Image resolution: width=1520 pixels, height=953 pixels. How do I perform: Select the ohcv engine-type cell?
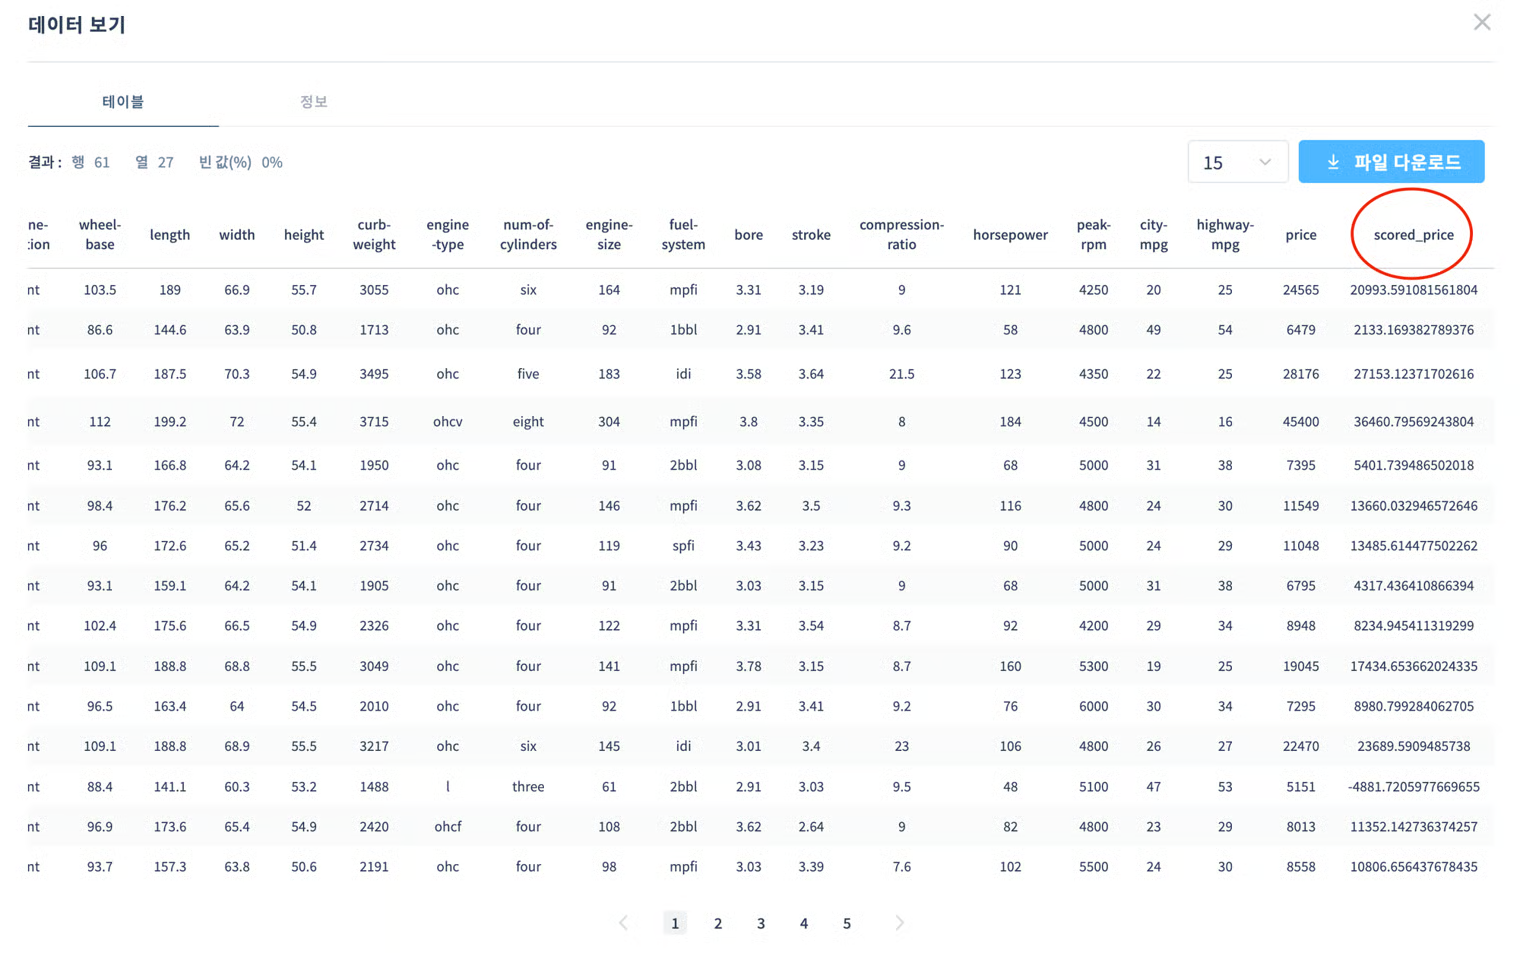click(447, 422)
